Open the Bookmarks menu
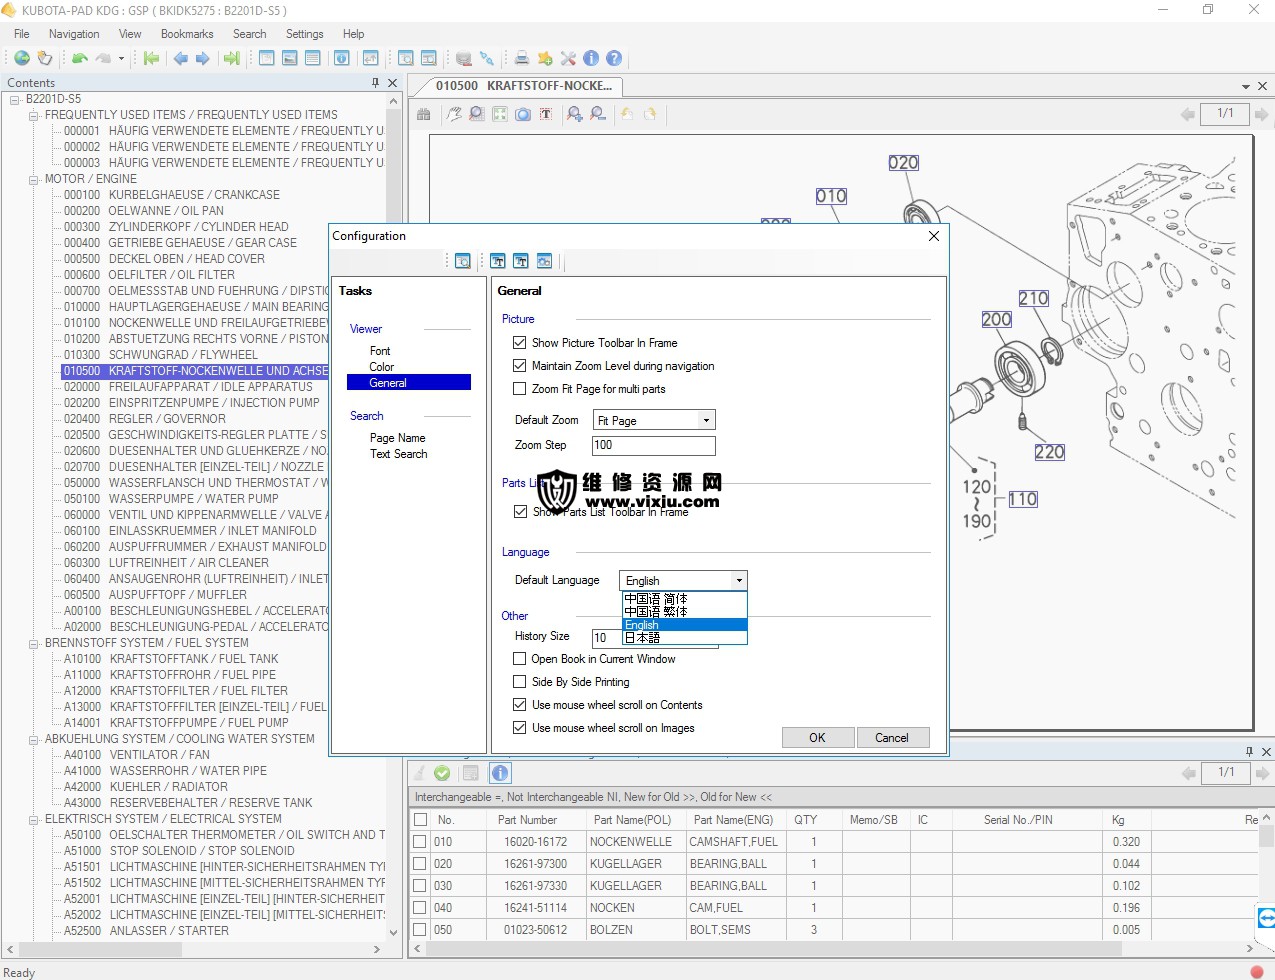Image resolution: width=1275 pixels, height=980 pixels. tap(187, 34)
